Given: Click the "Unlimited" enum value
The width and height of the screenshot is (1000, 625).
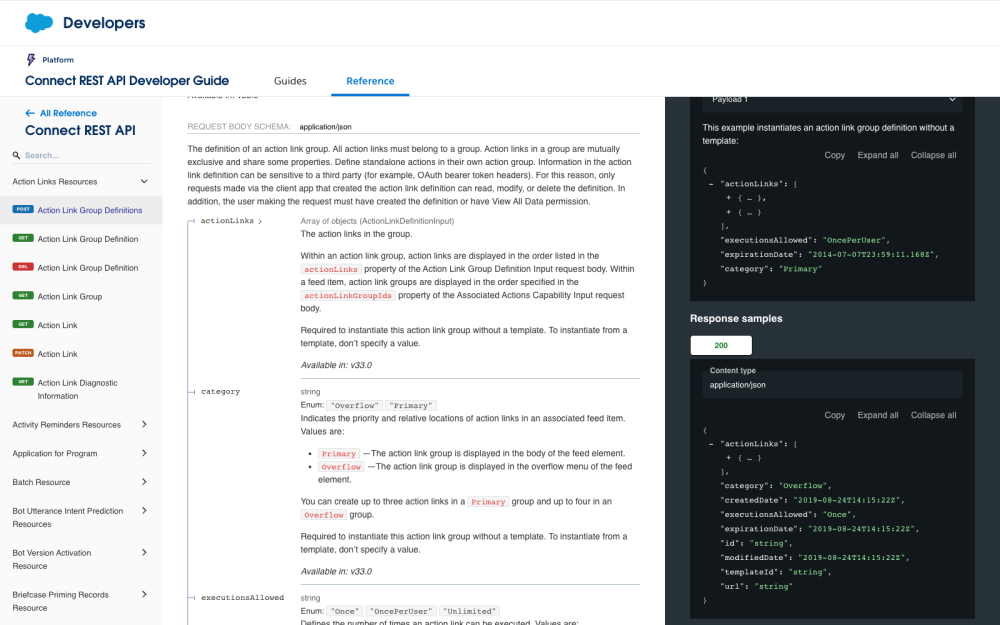Looking at the screenshot, I should pos(470,611).
